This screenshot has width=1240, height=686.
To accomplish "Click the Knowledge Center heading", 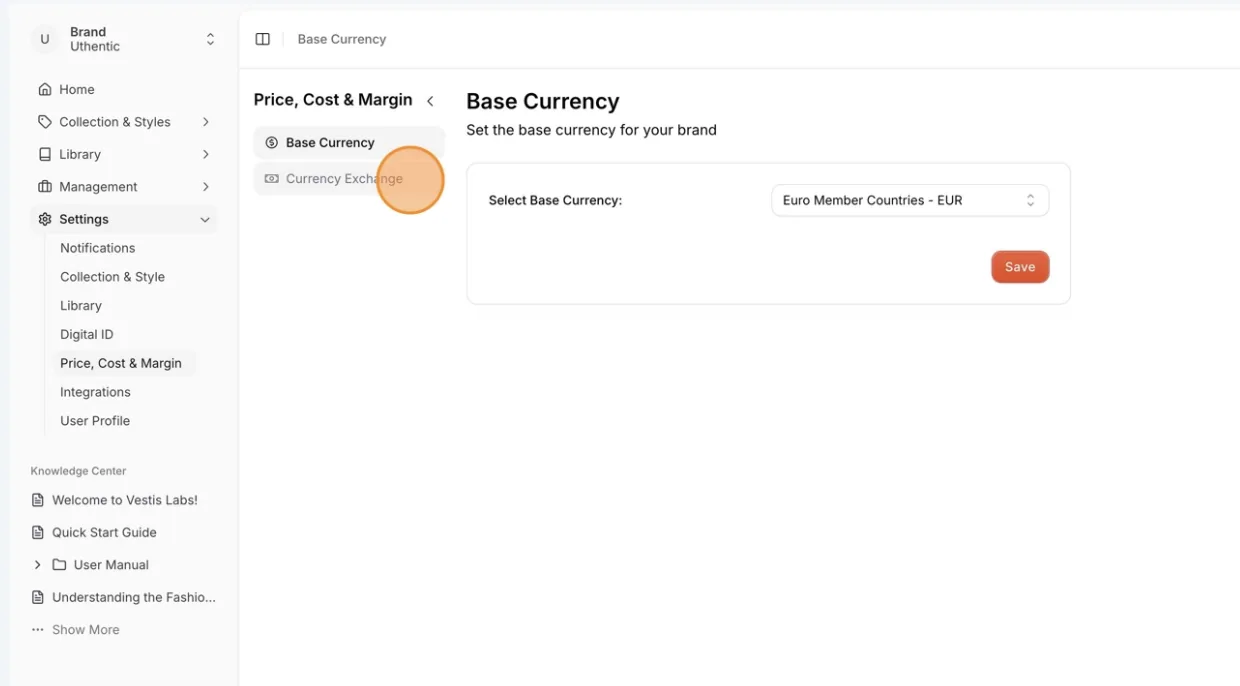I will tap(78, 471).
